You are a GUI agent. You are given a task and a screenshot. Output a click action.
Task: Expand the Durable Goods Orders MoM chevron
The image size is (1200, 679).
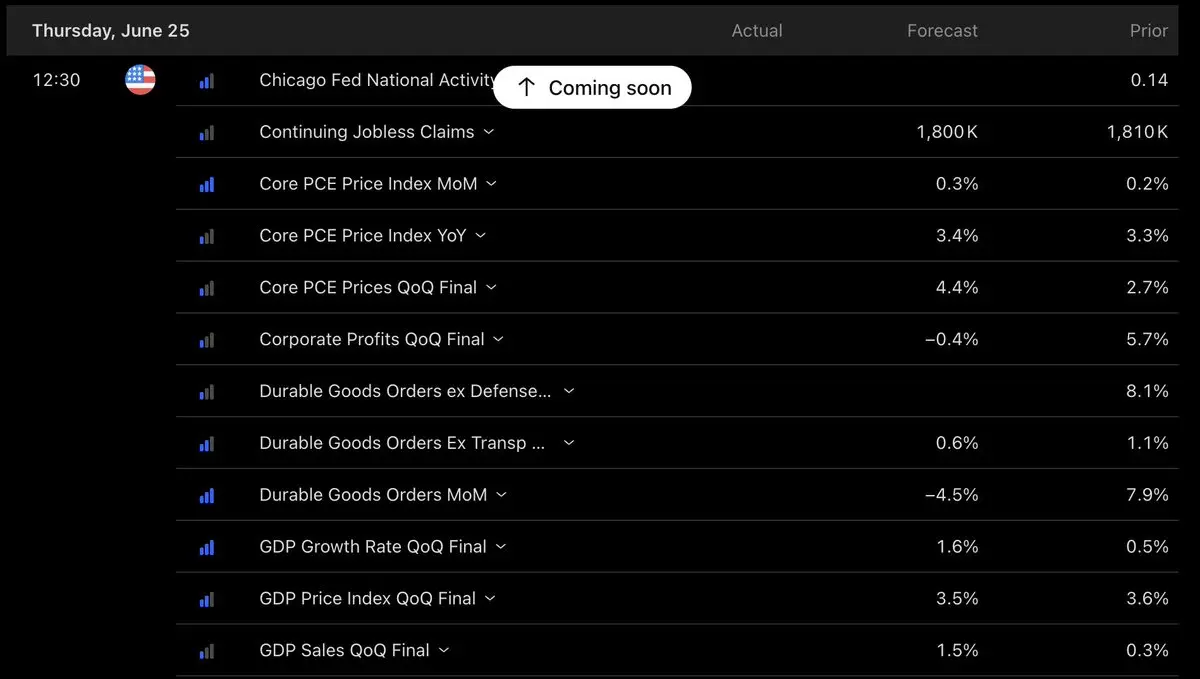(502, 494)
